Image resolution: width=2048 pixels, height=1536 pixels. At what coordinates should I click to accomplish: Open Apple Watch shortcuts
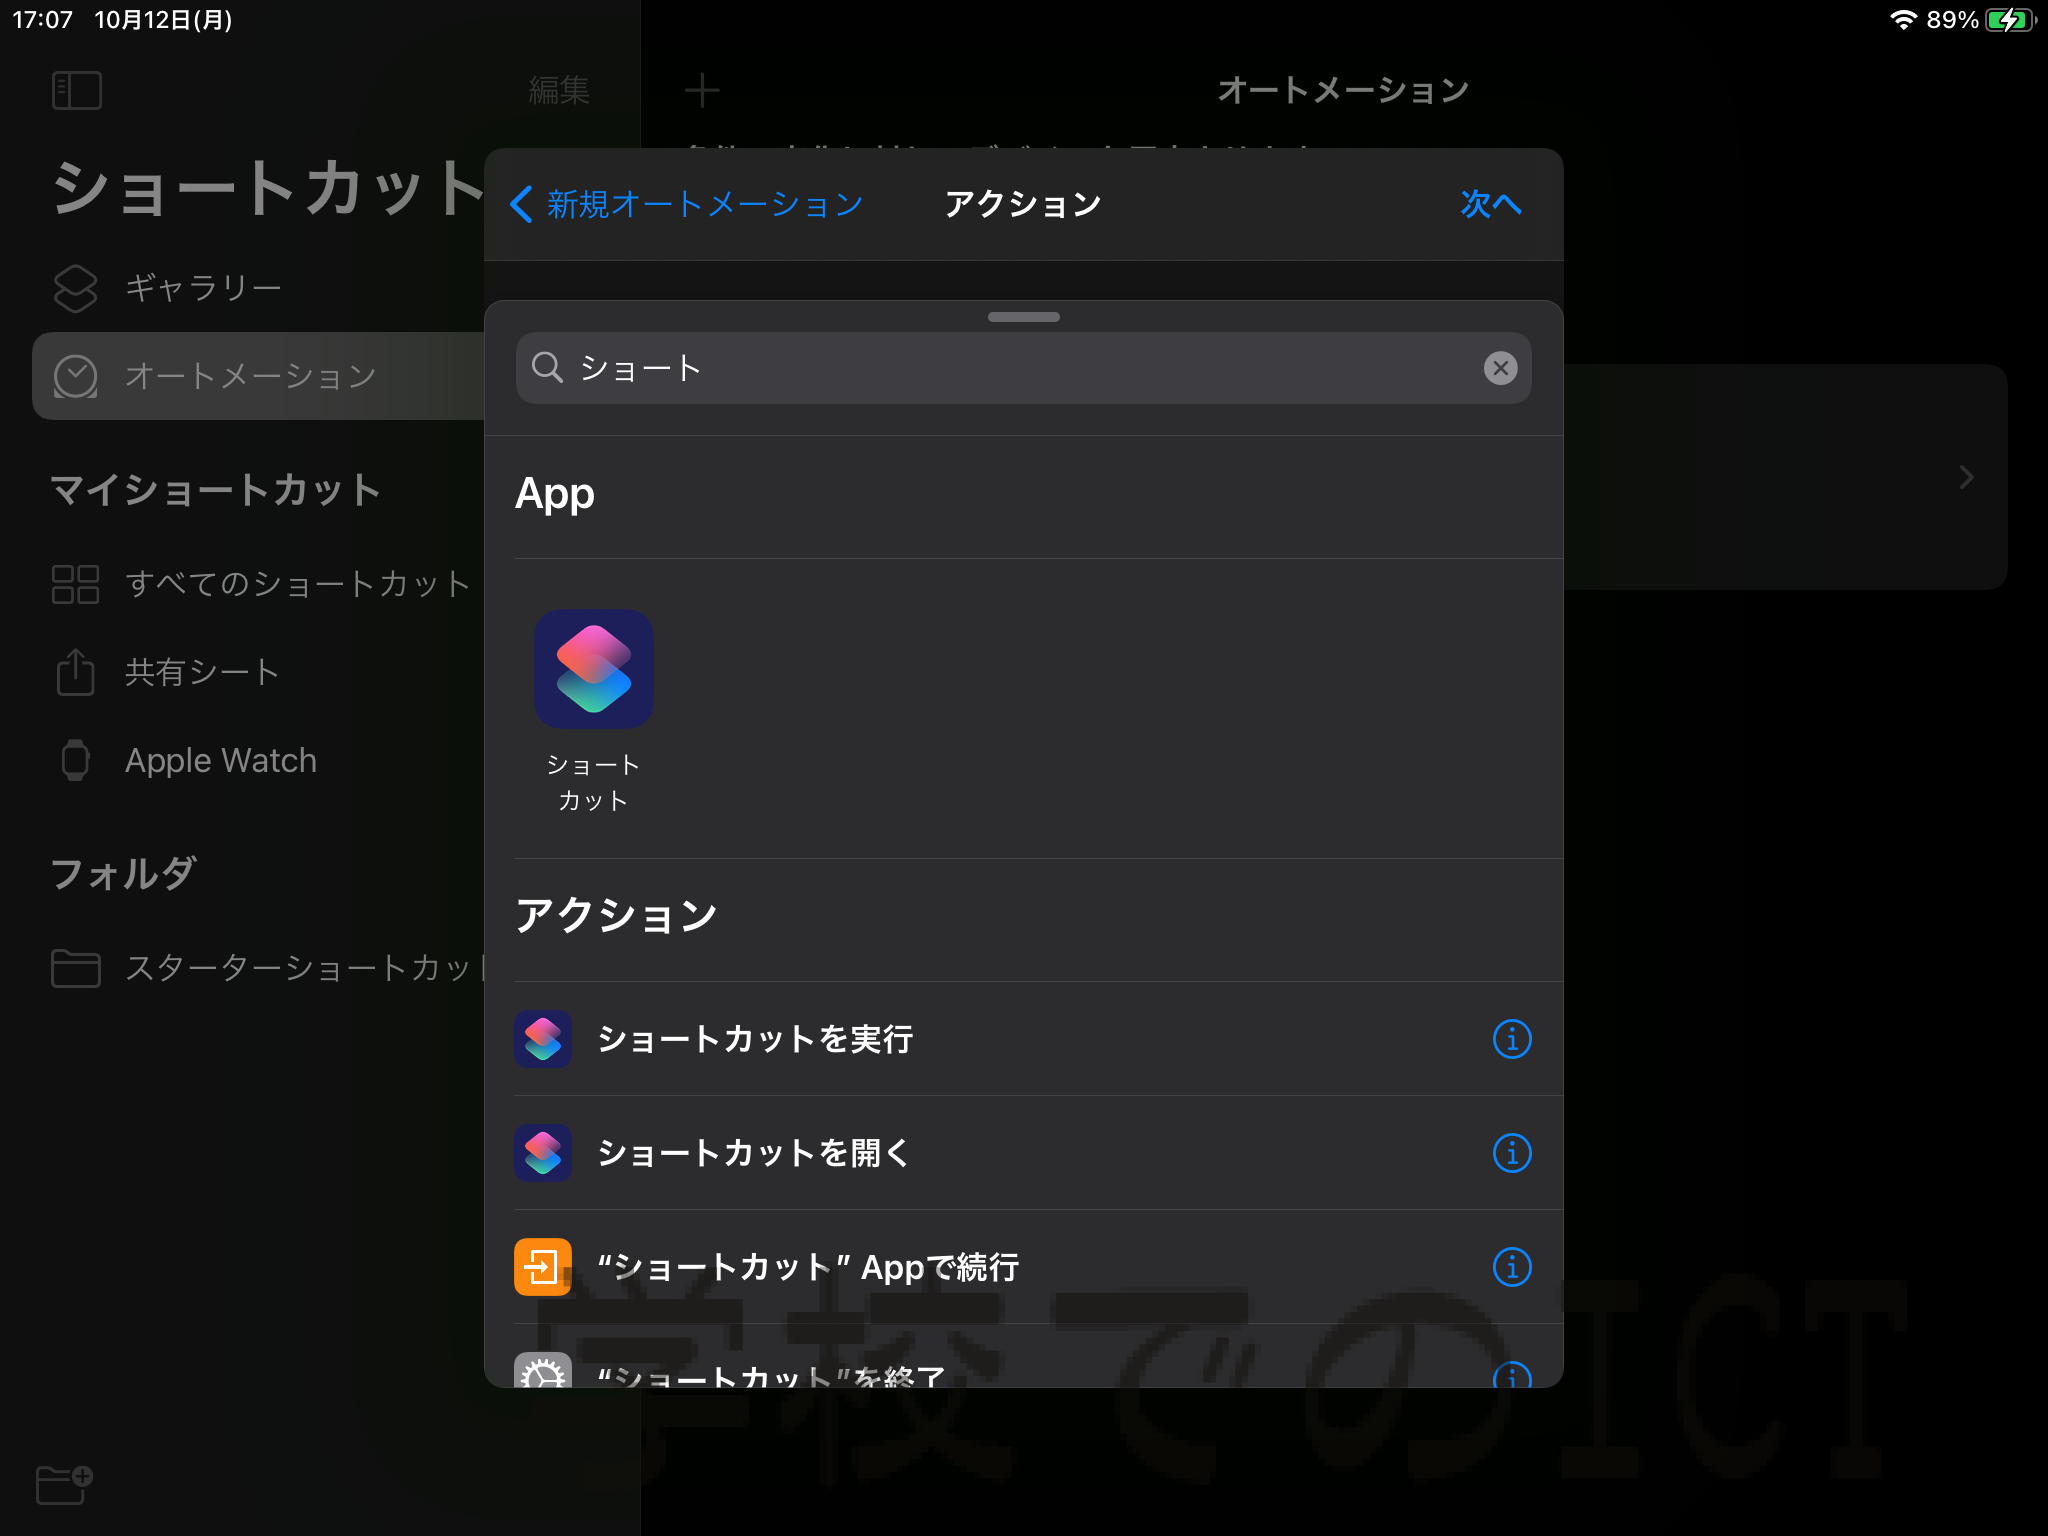(x=258, y=760)
